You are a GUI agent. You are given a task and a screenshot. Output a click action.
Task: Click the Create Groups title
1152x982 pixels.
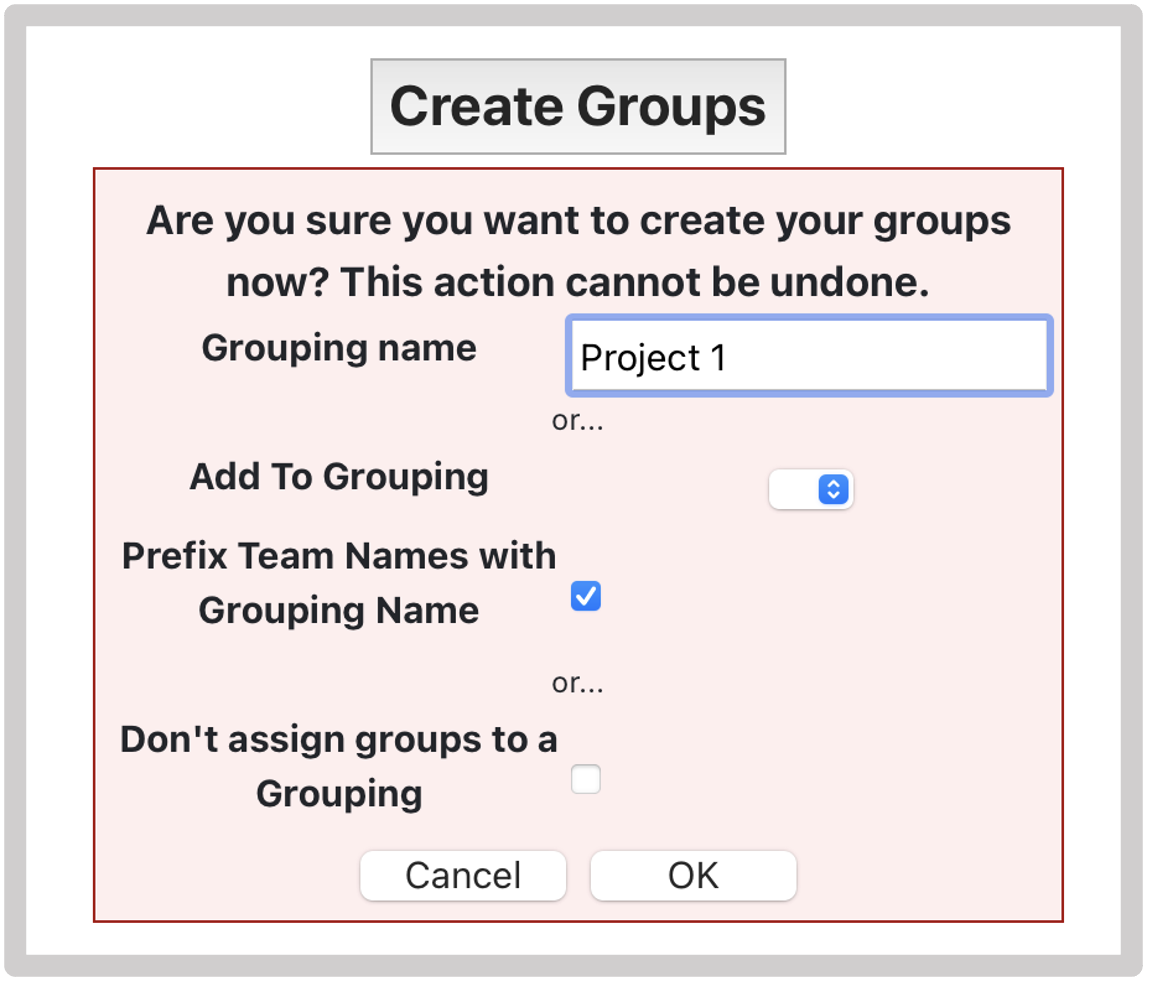click(576, 105)
